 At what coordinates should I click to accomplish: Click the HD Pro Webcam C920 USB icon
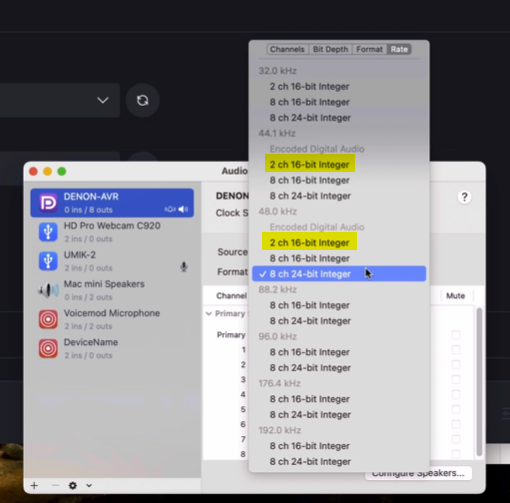[x=48, y=232]
